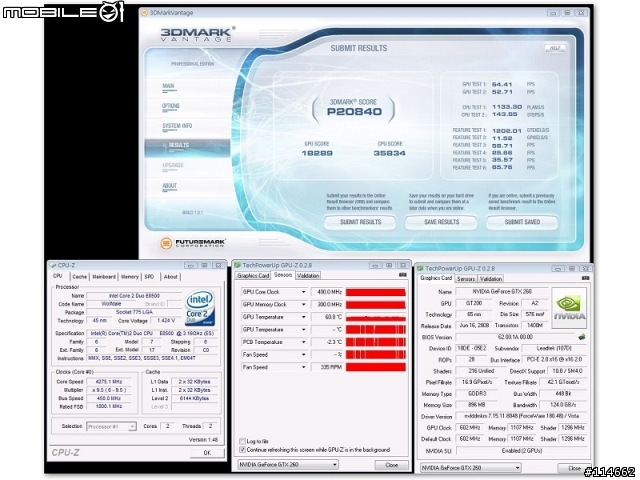The image size is (640, 480).
Task: Click the GPU score value 18289
Action: pos(317,153)
